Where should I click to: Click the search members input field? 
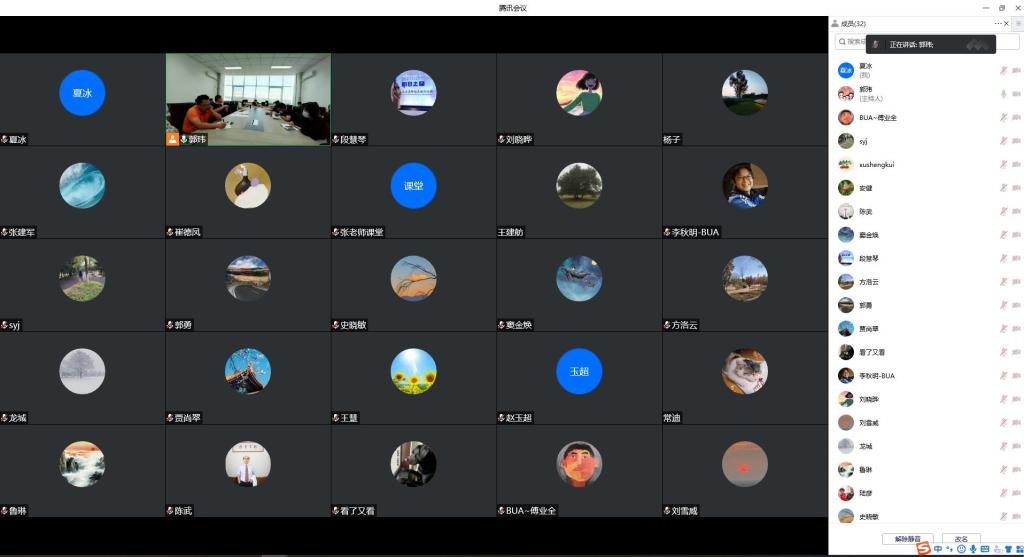coord(852,42)
